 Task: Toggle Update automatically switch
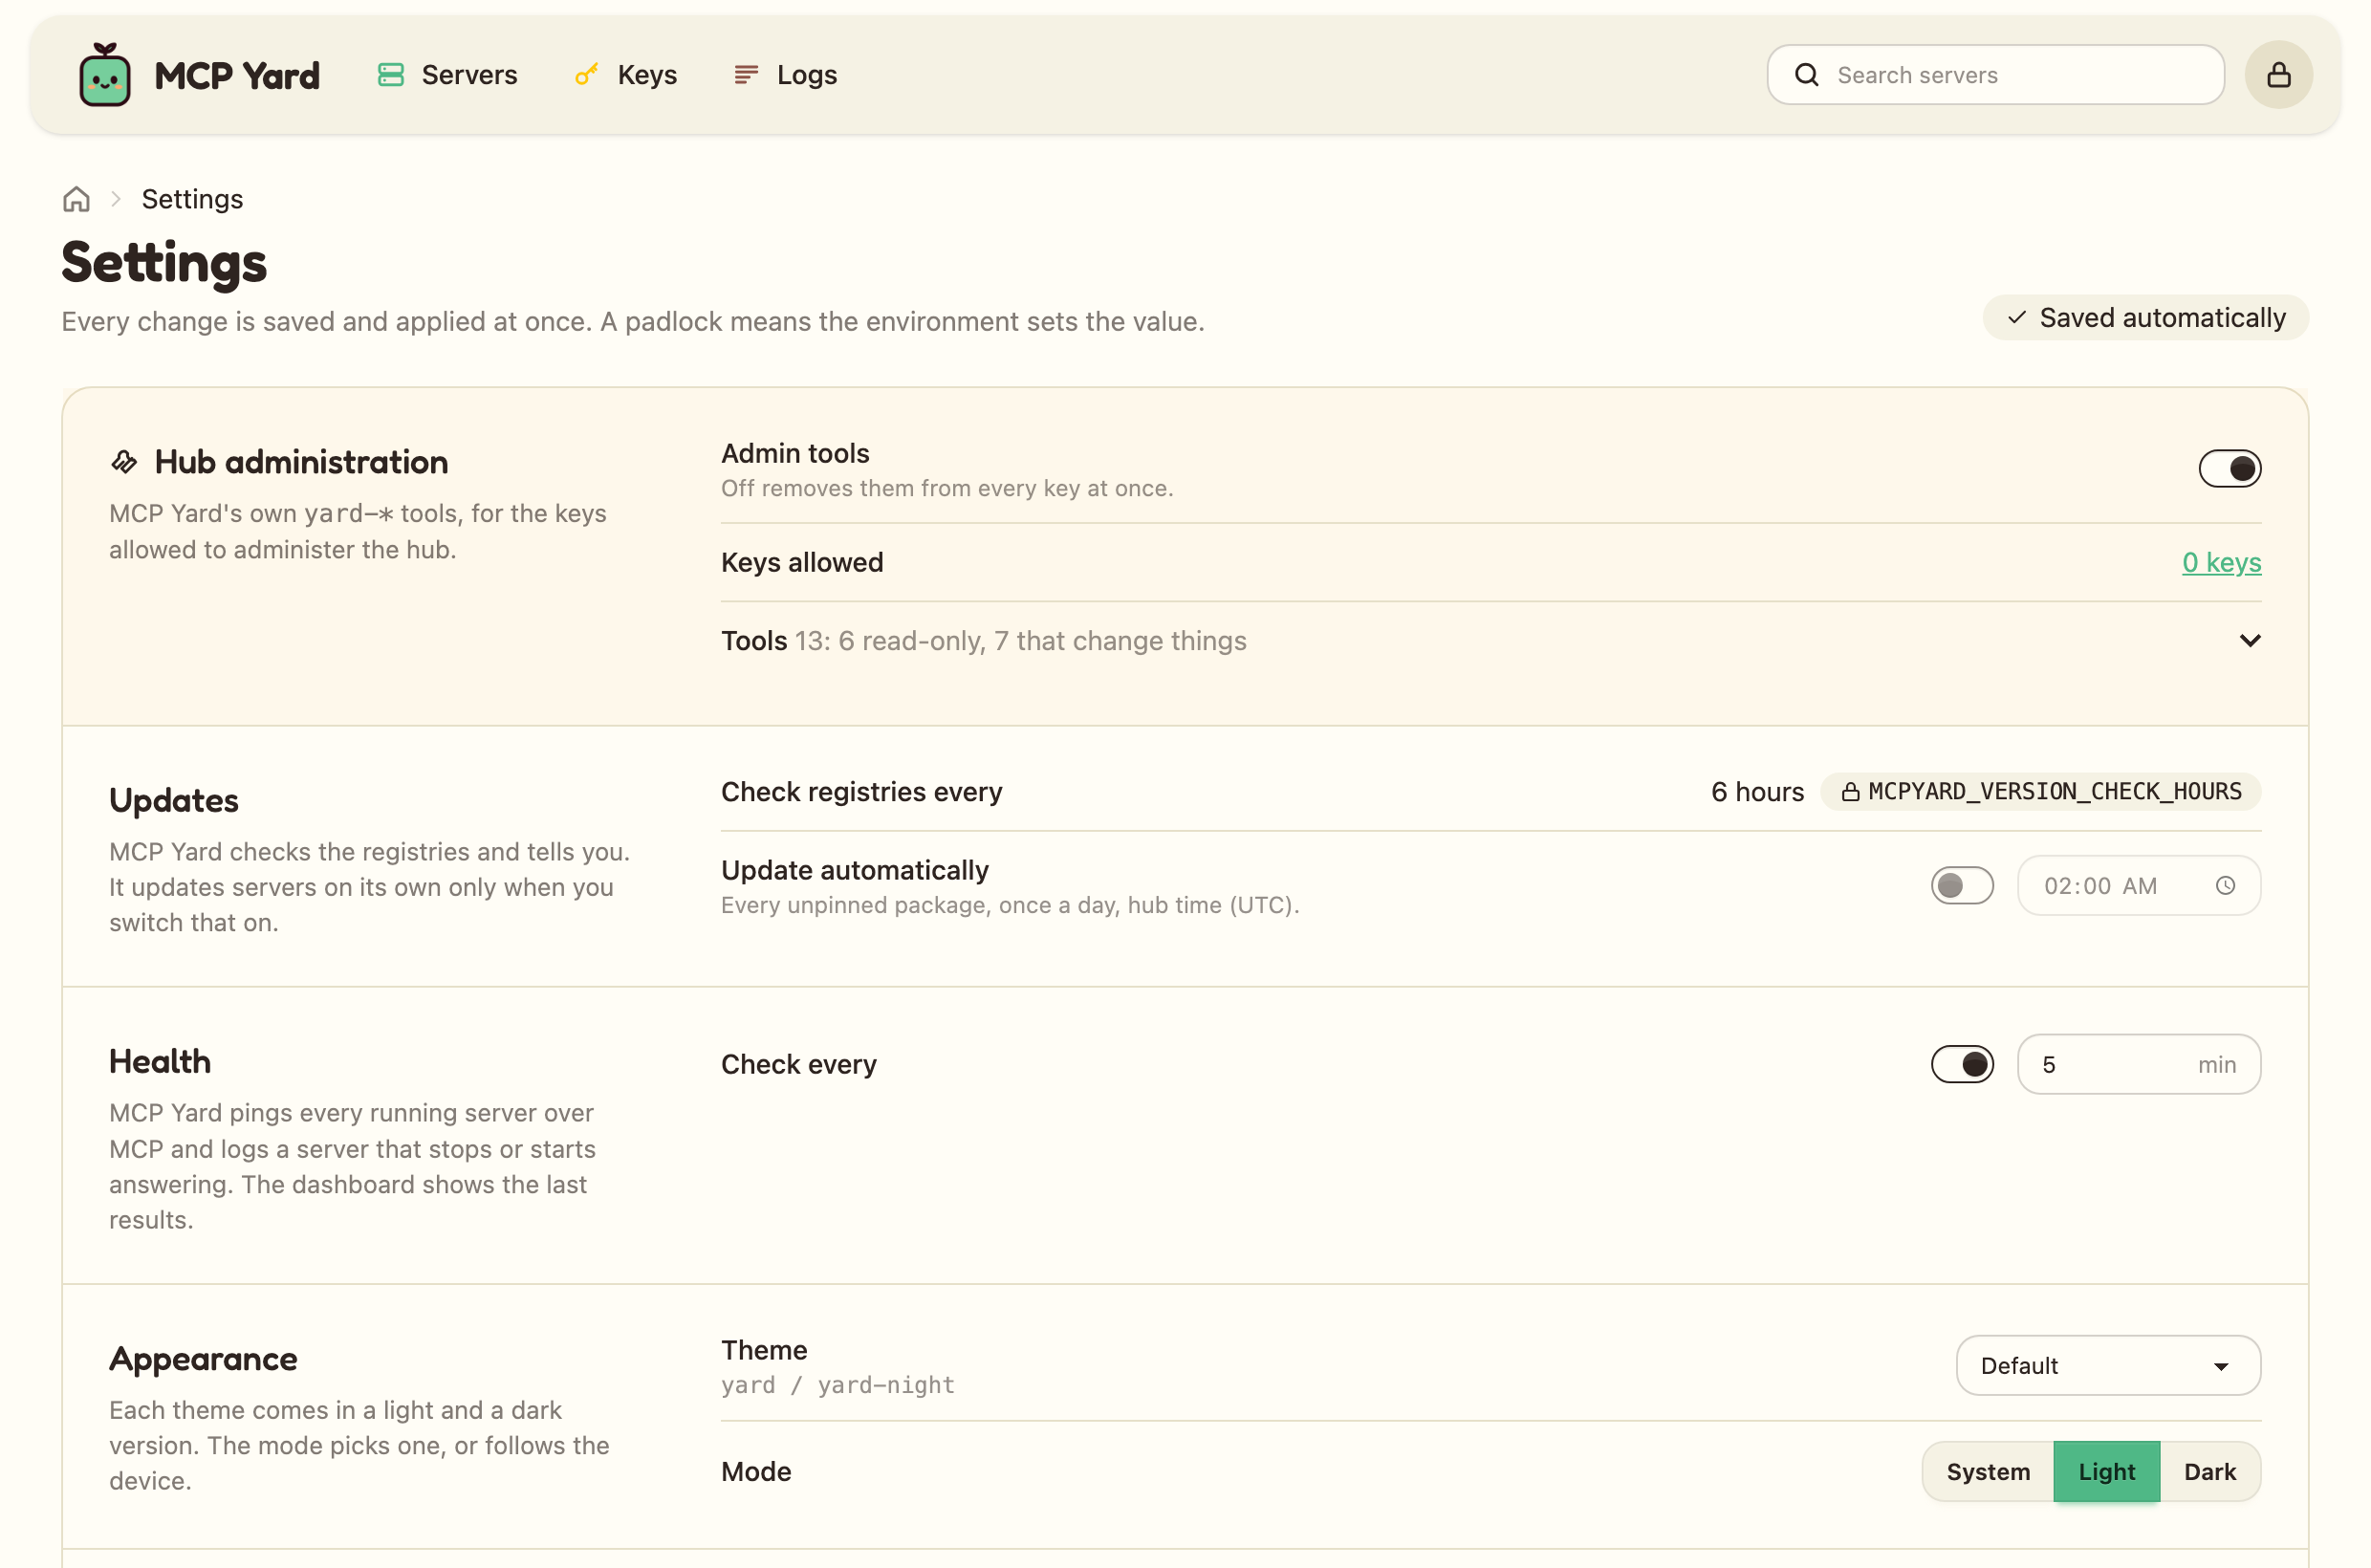(1962, 886)
